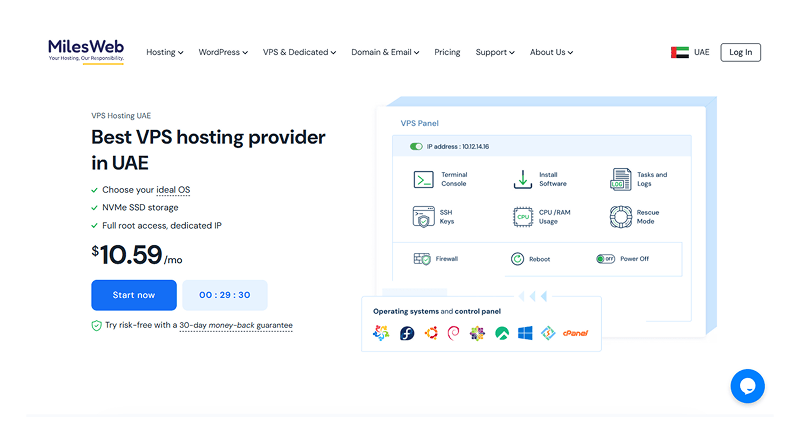Click the SSH Keys icon
The height and width of the screenshot is (445, 800).
[423, 216]
